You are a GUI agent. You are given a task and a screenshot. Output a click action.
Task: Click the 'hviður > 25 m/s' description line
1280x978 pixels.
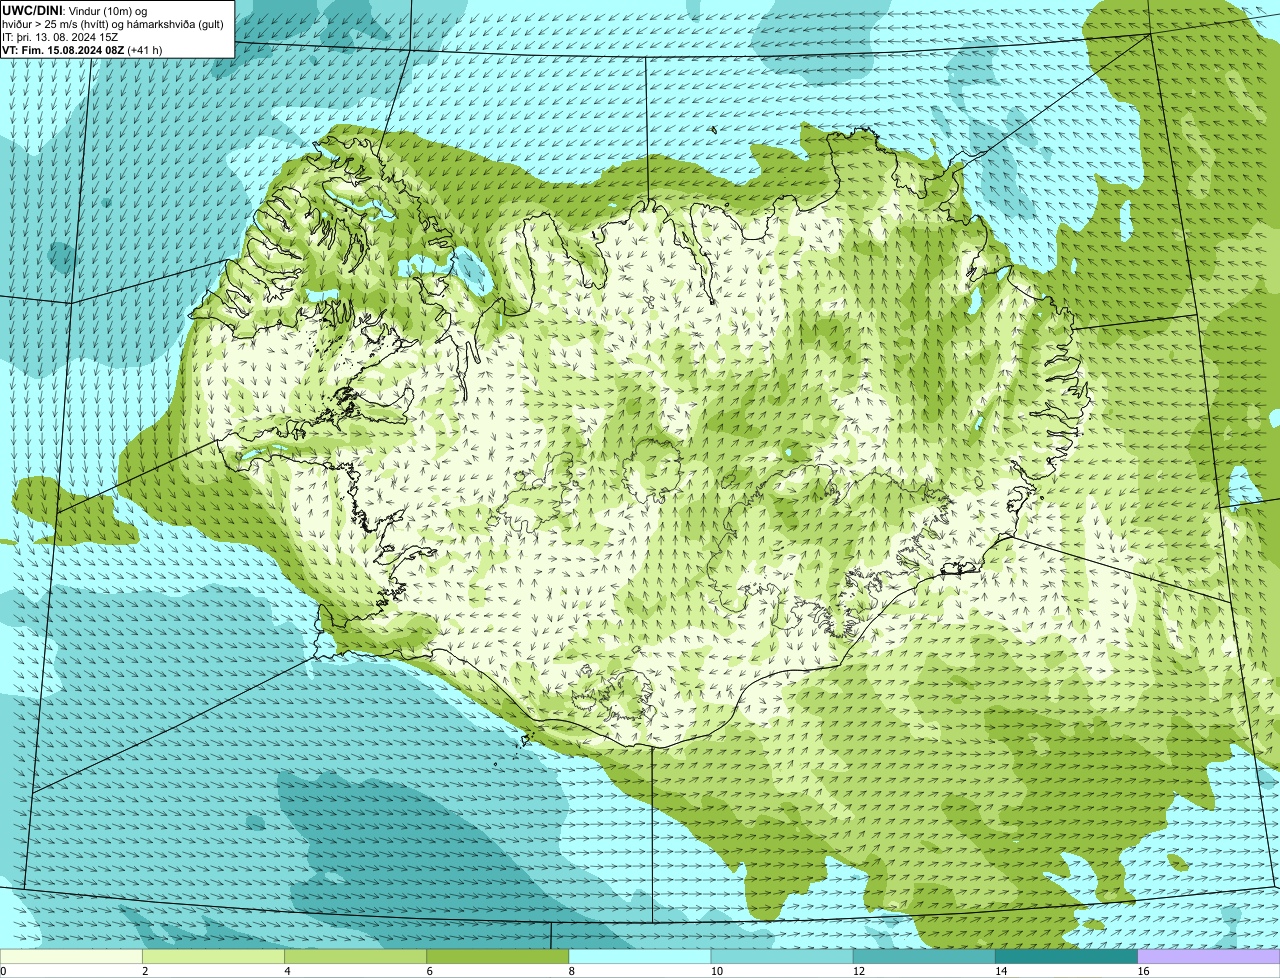pyautogui.click(x=113, y=24)
